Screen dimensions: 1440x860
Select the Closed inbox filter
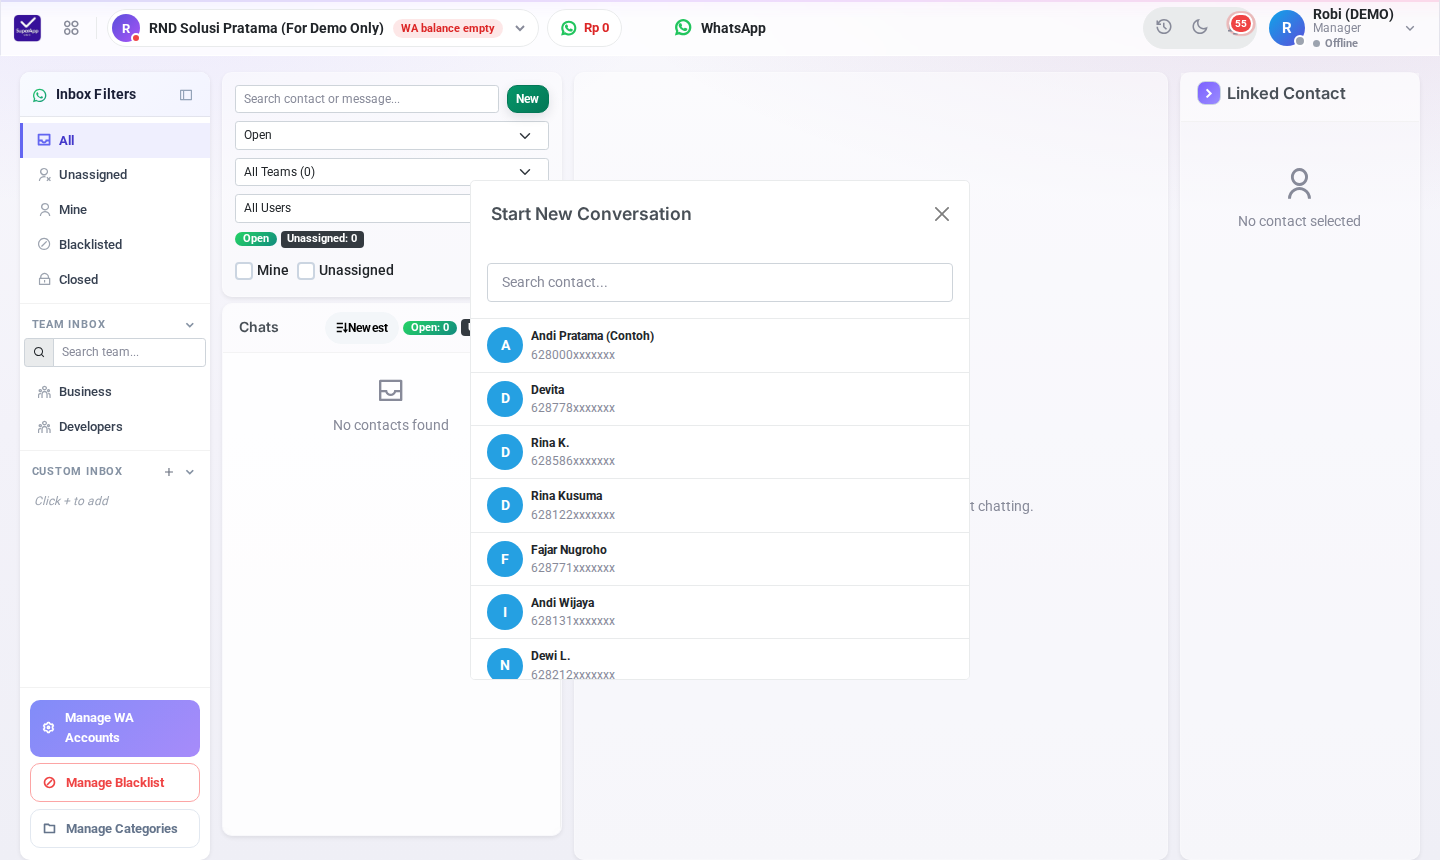(x=115, y=280)
